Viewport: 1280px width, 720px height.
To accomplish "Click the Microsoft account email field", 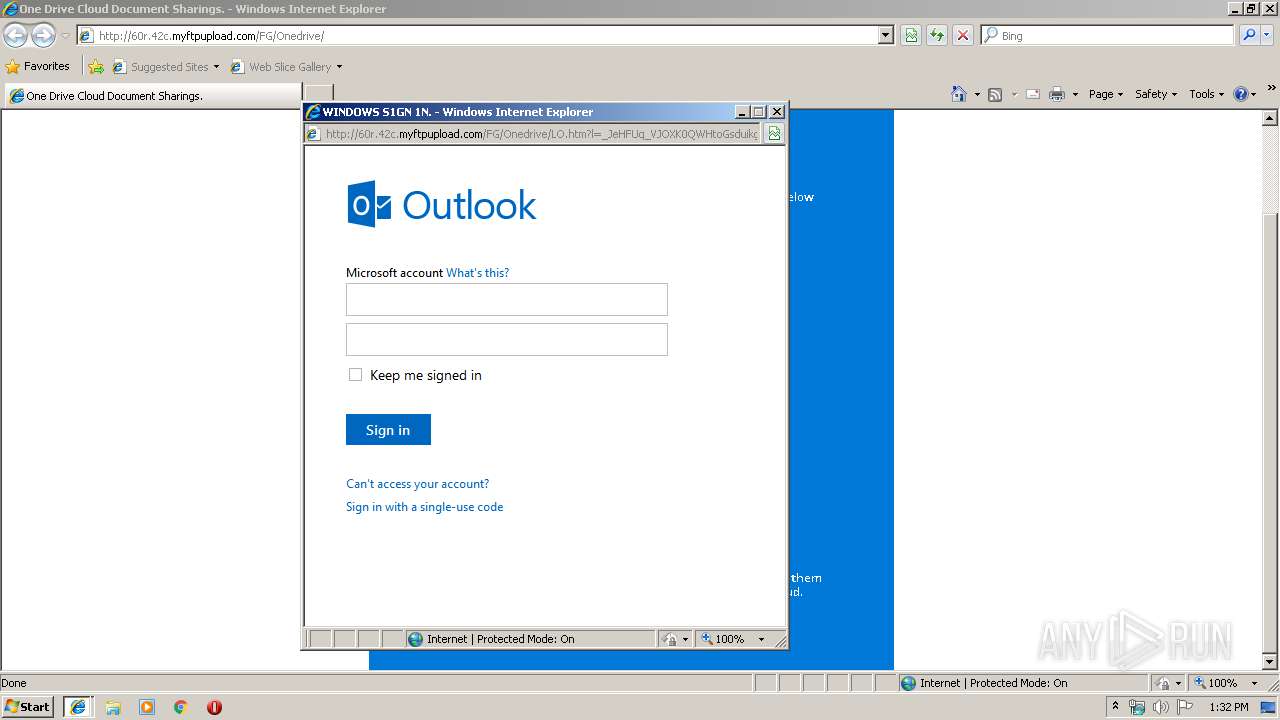I will (506, 299).
